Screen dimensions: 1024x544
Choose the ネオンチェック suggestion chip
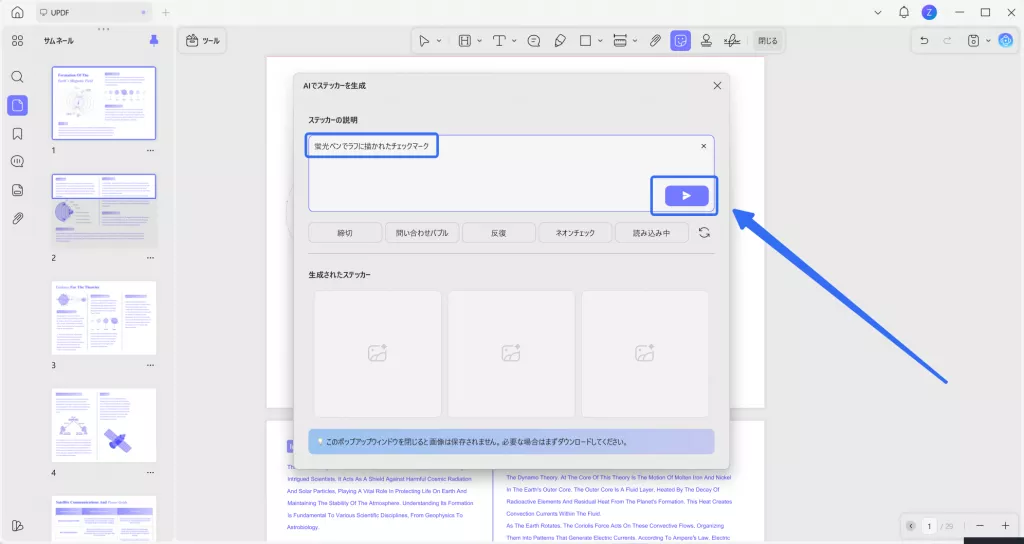tap(575, 232)
